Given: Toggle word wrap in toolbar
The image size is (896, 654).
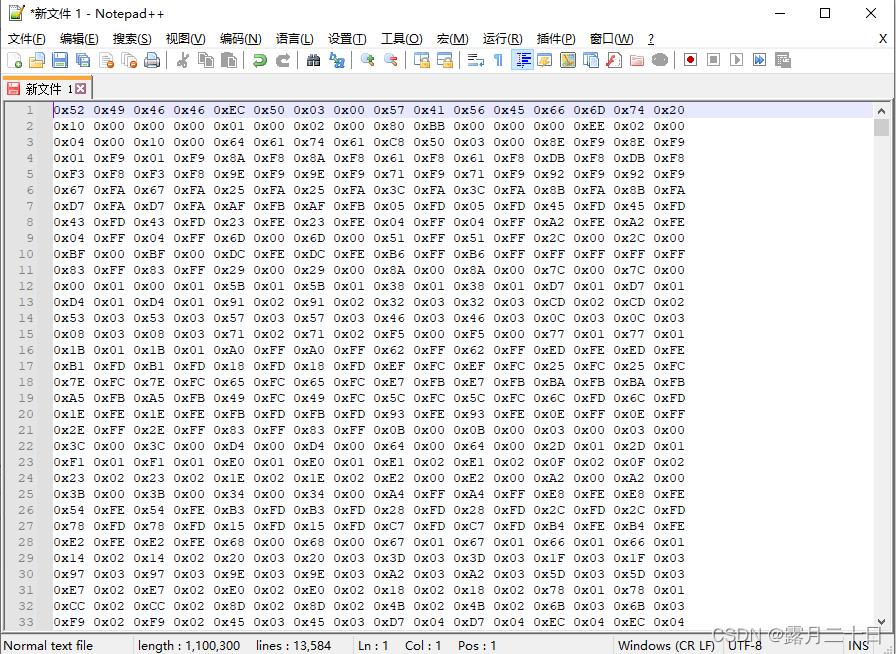Looking at the screenshot, I should [475, 60].
